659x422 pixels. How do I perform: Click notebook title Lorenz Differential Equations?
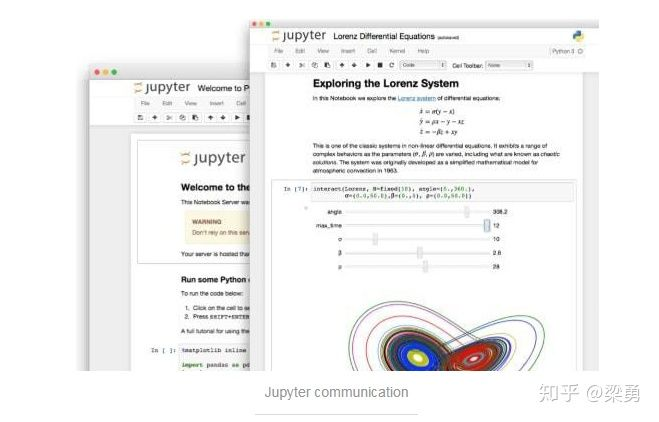[384, 37]
